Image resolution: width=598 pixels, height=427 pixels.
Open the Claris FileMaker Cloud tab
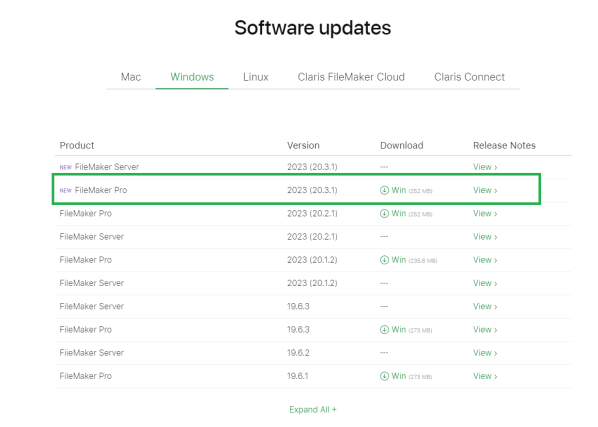[351, 77]
